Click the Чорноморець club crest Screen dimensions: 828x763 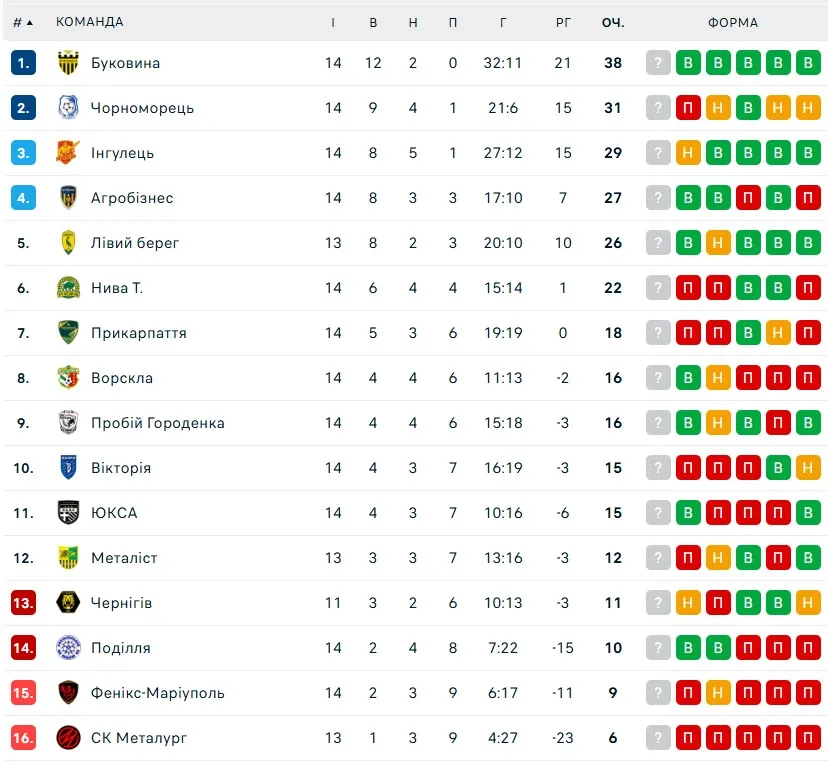click(68, 108)
